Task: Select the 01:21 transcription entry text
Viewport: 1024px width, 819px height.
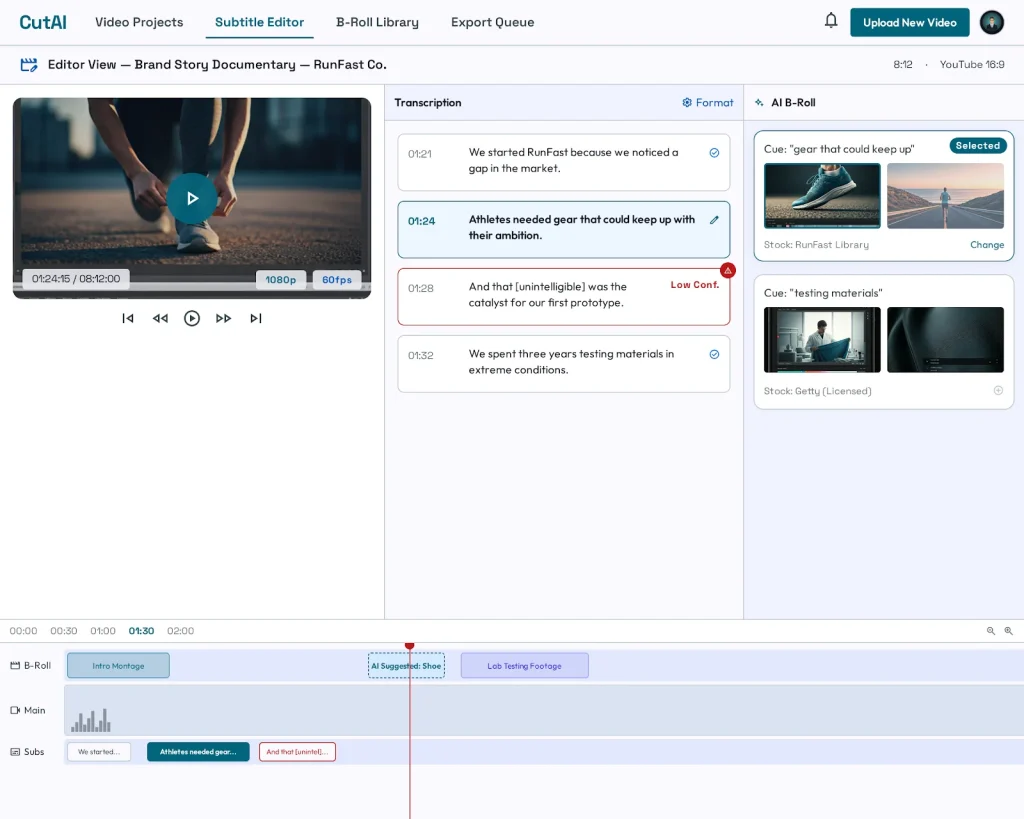Action: [573, 160]
